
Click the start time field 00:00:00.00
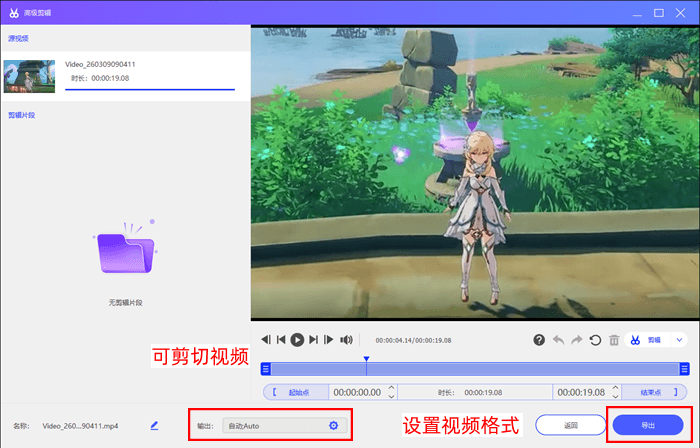[x=357, y=392]
